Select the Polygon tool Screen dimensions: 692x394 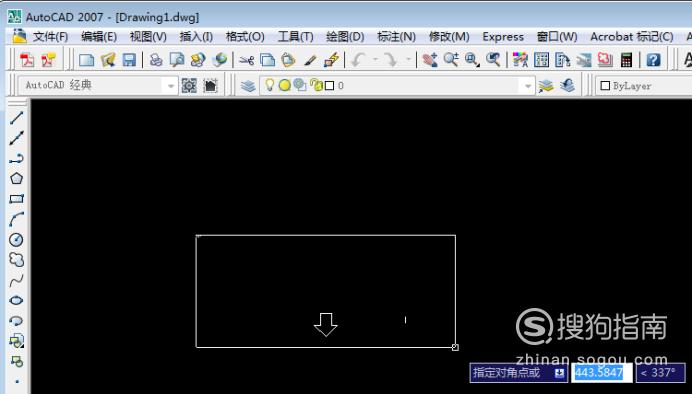(x=16, y=179)
